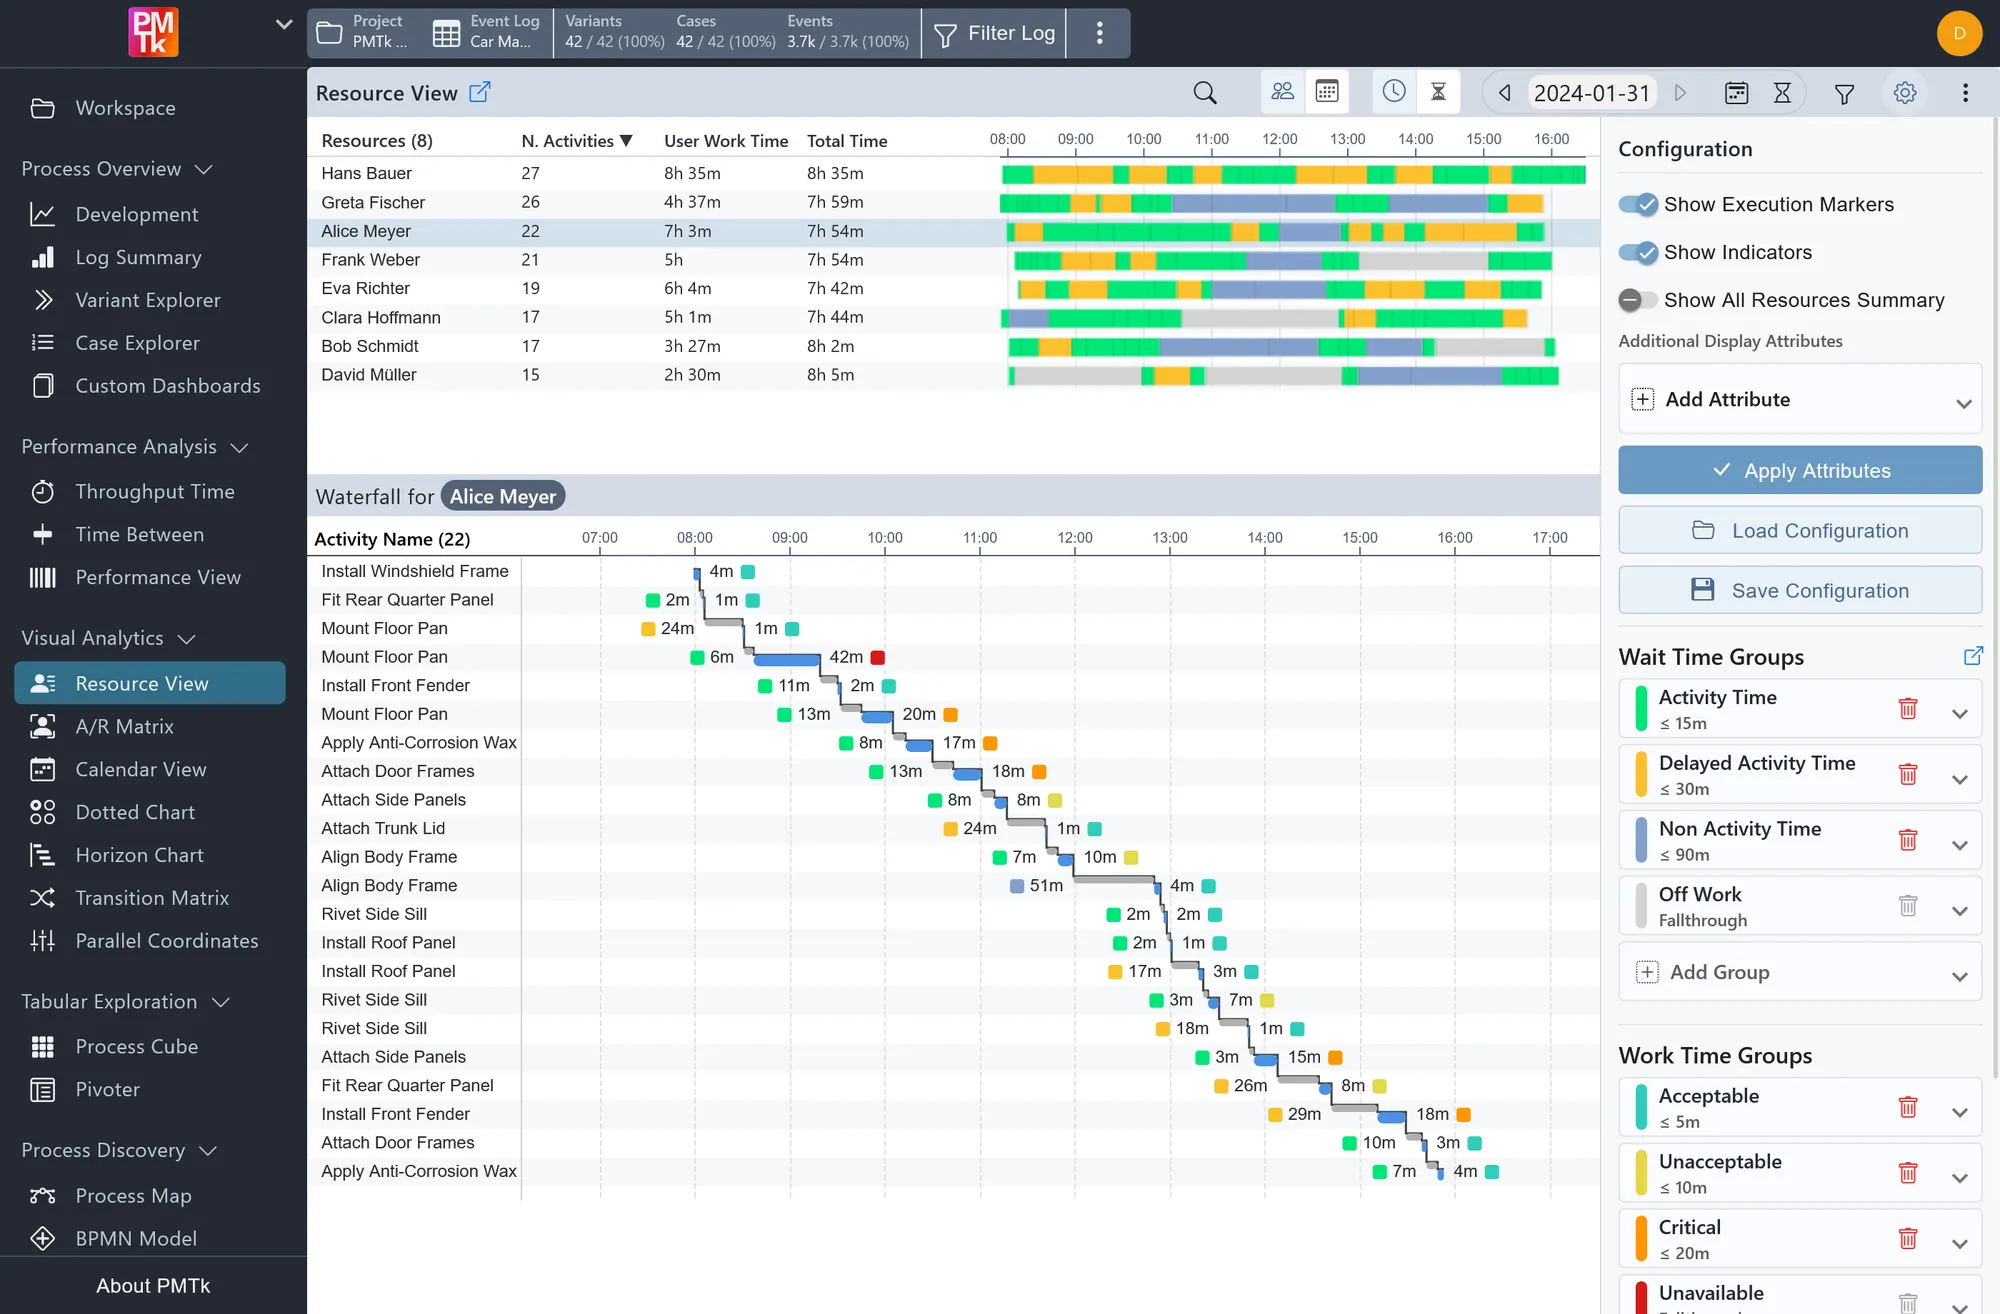The width and height of the screenshot is (2000, 1314).
Task: Open Resource View settings gear
Action: (1905, 93)
